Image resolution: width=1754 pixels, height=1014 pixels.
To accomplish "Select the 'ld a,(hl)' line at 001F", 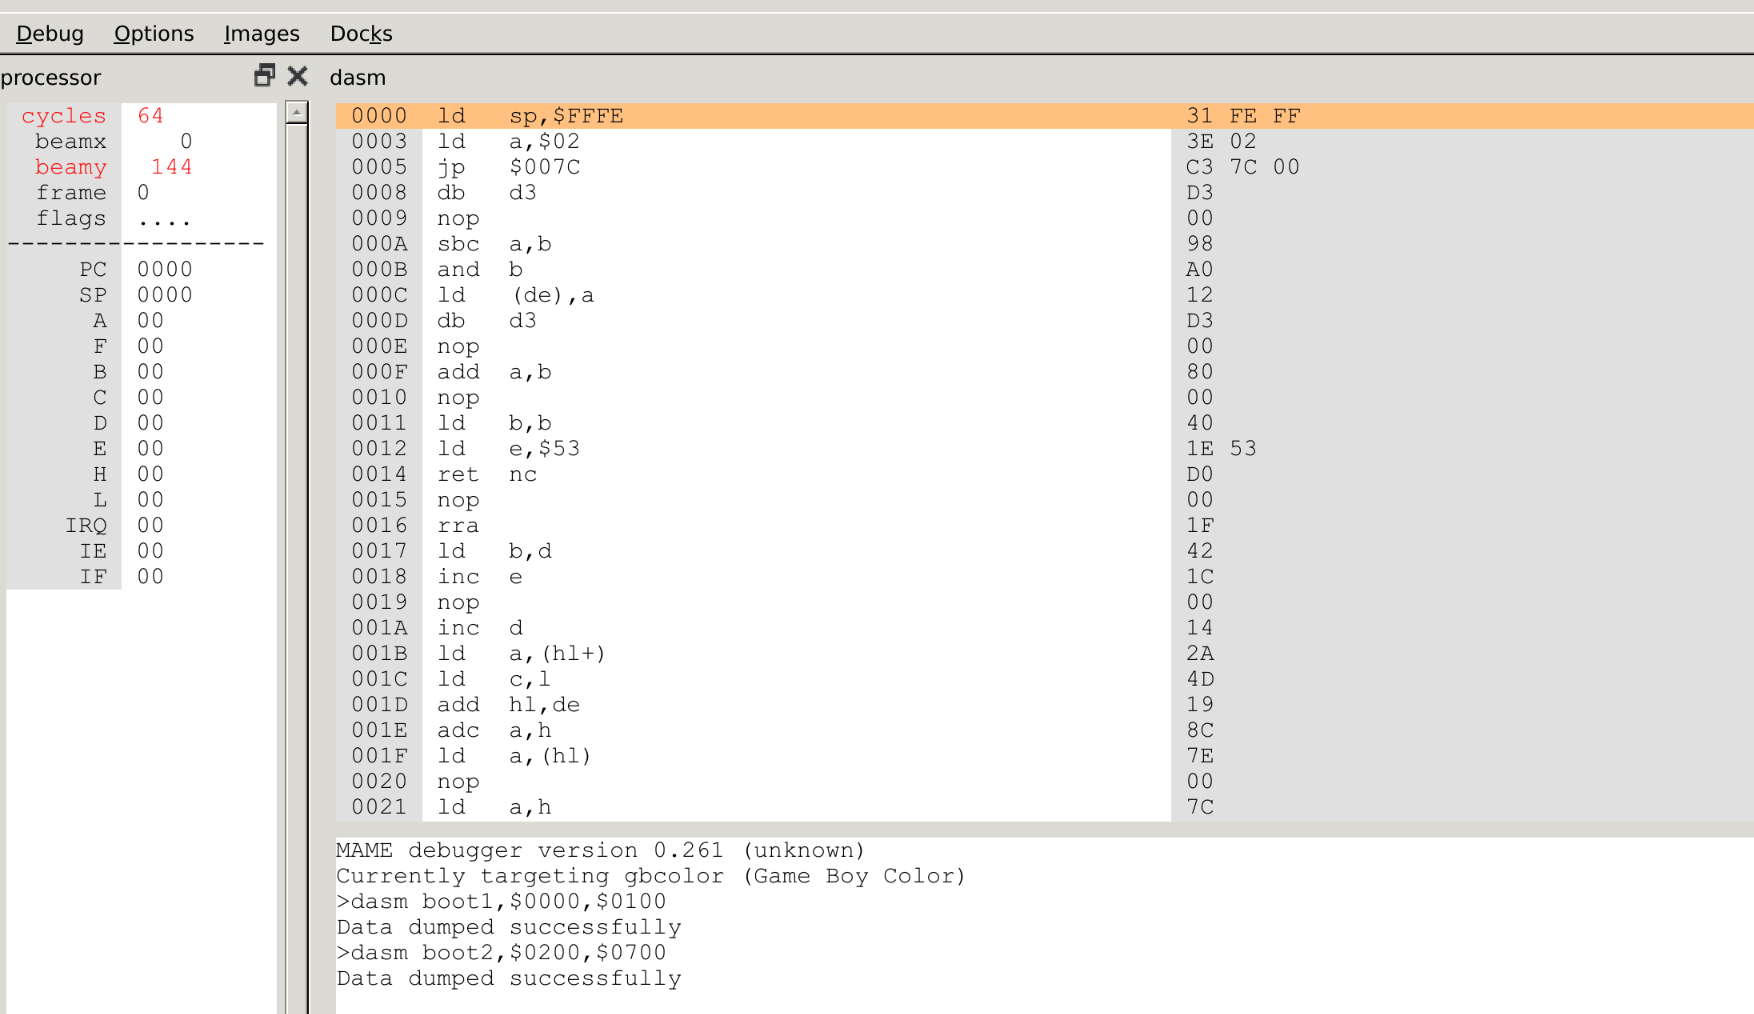I will pyautogui.click(x=1045, y=756).
